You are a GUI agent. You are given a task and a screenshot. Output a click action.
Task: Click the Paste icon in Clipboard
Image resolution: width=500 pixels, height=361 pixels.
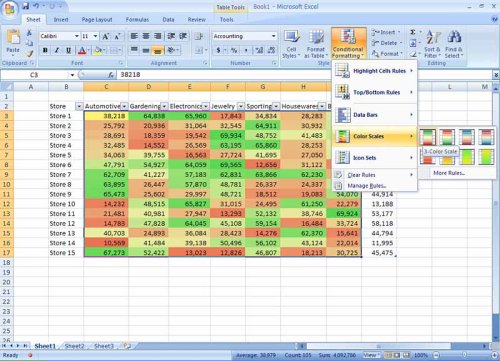[13, 41]
